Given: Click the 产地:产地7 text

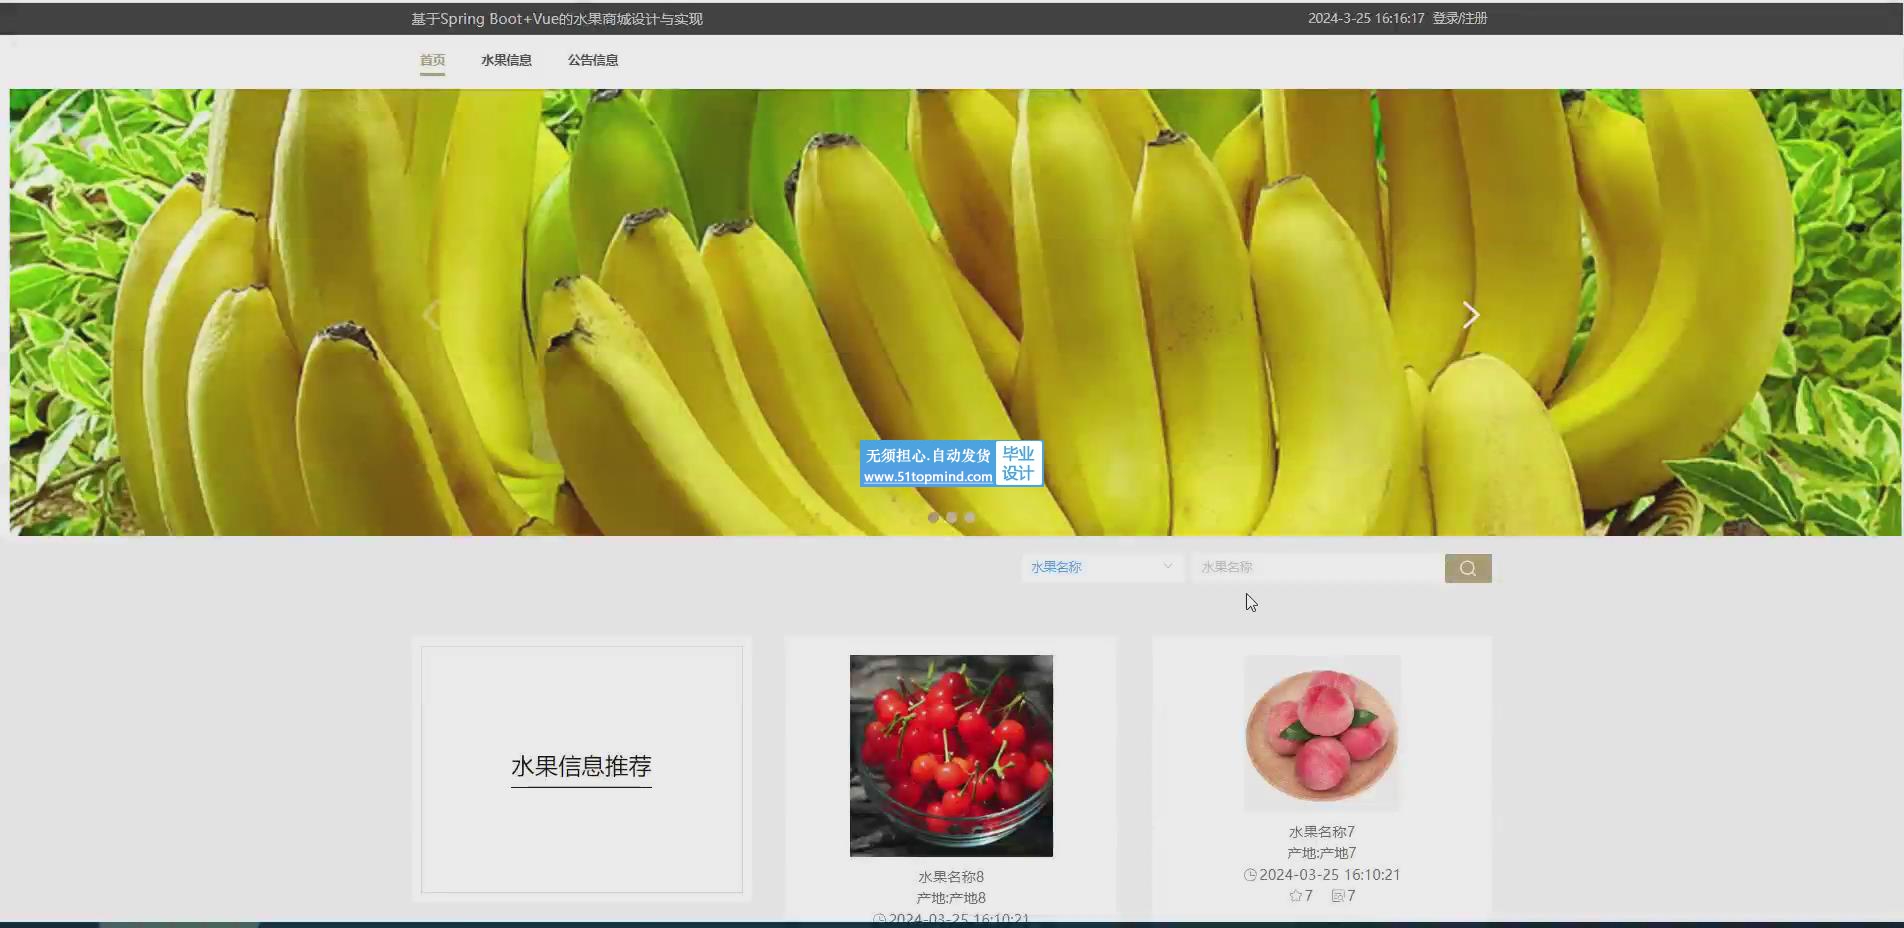Looking at the screenshot, I should point(1321,853).
